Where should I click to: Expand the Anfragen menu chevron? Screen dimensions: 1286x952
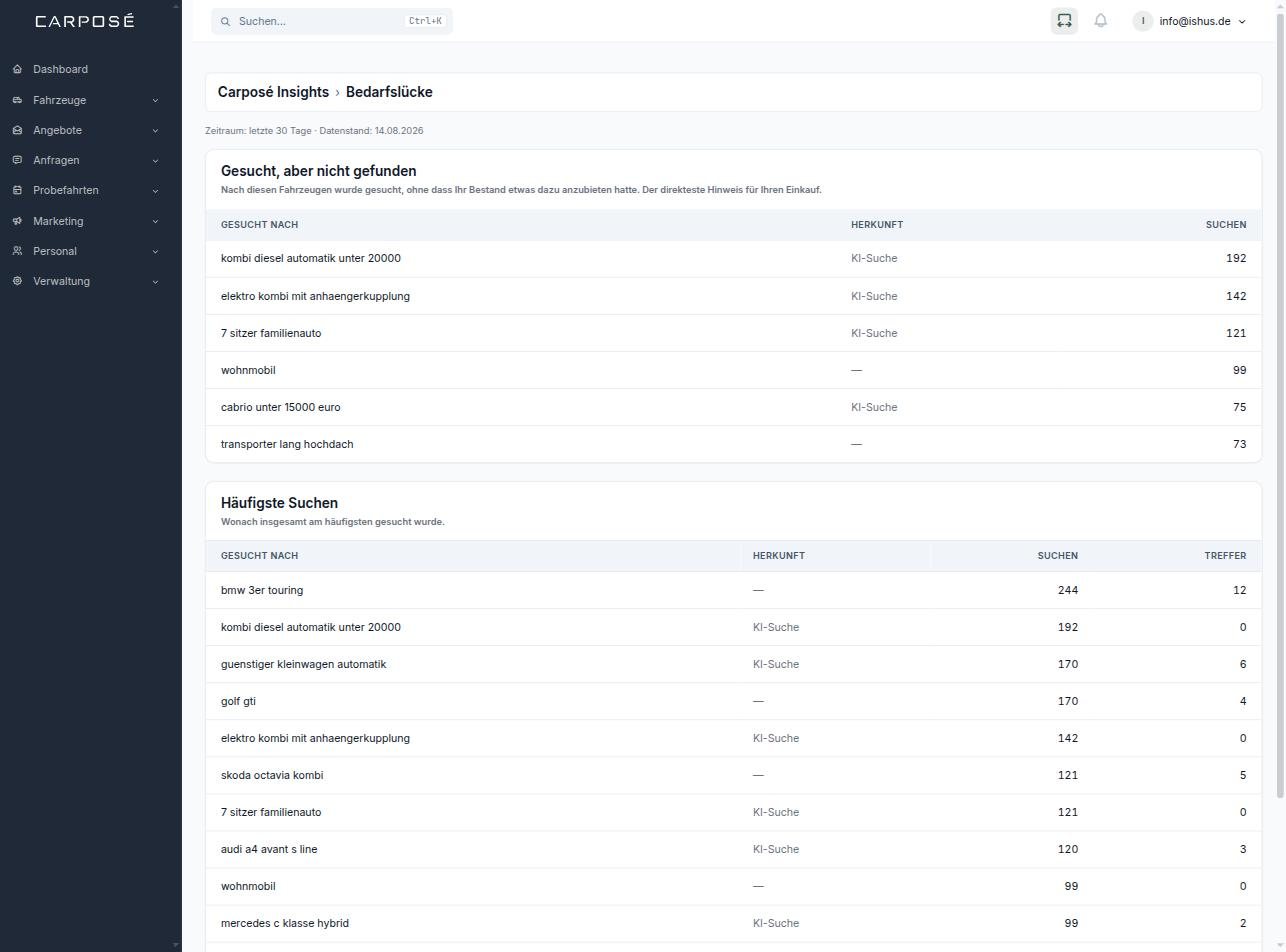[155, 160]
